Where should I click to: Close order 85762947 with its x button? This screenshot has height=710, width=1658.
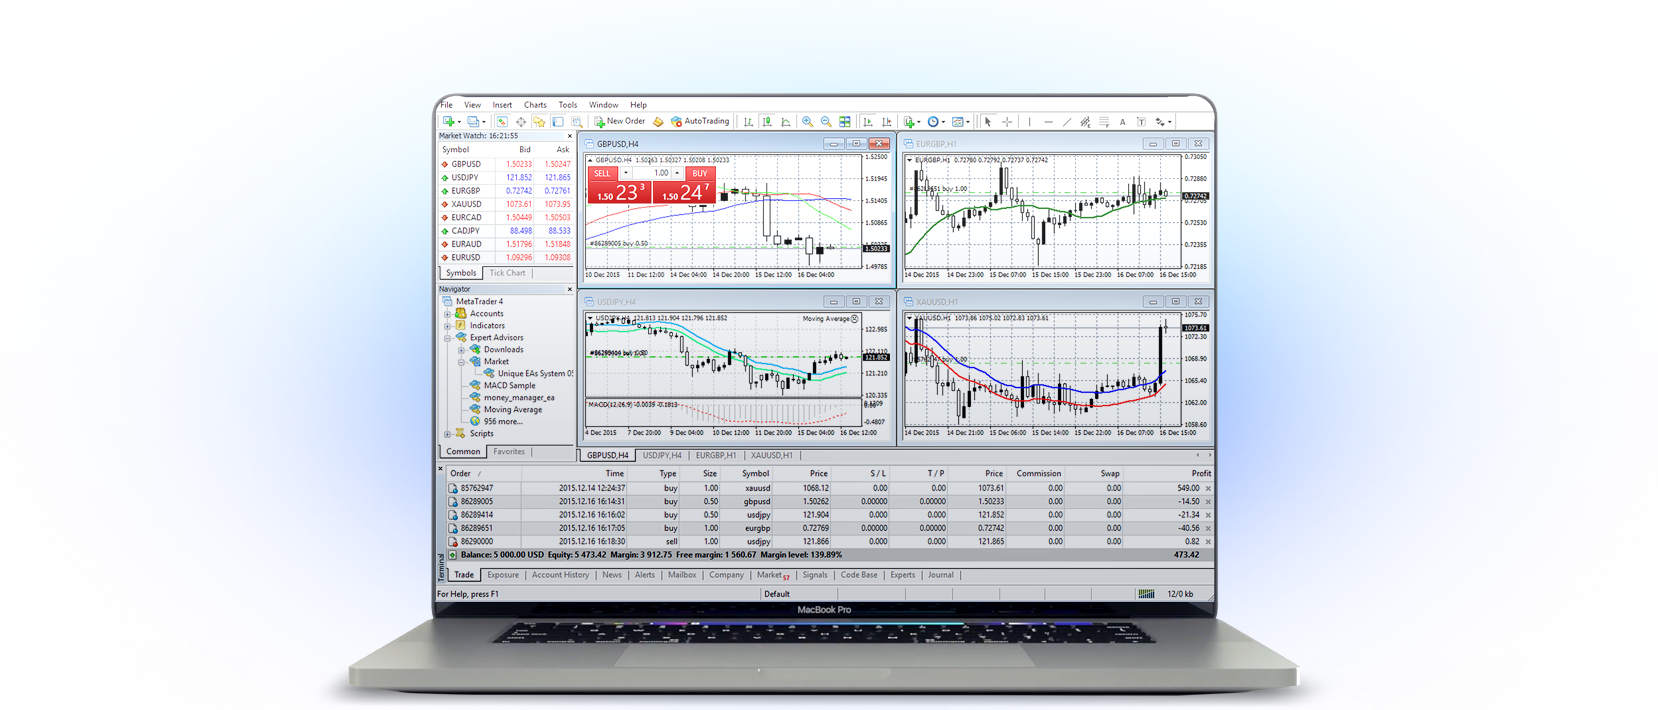1208,489
